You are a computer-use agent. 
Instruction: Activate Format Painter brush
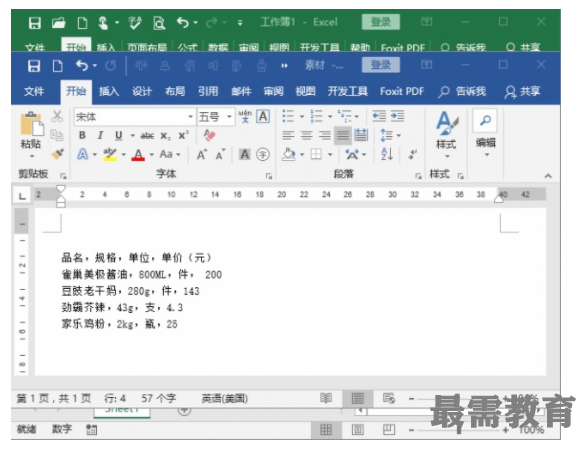coord(58,154)
